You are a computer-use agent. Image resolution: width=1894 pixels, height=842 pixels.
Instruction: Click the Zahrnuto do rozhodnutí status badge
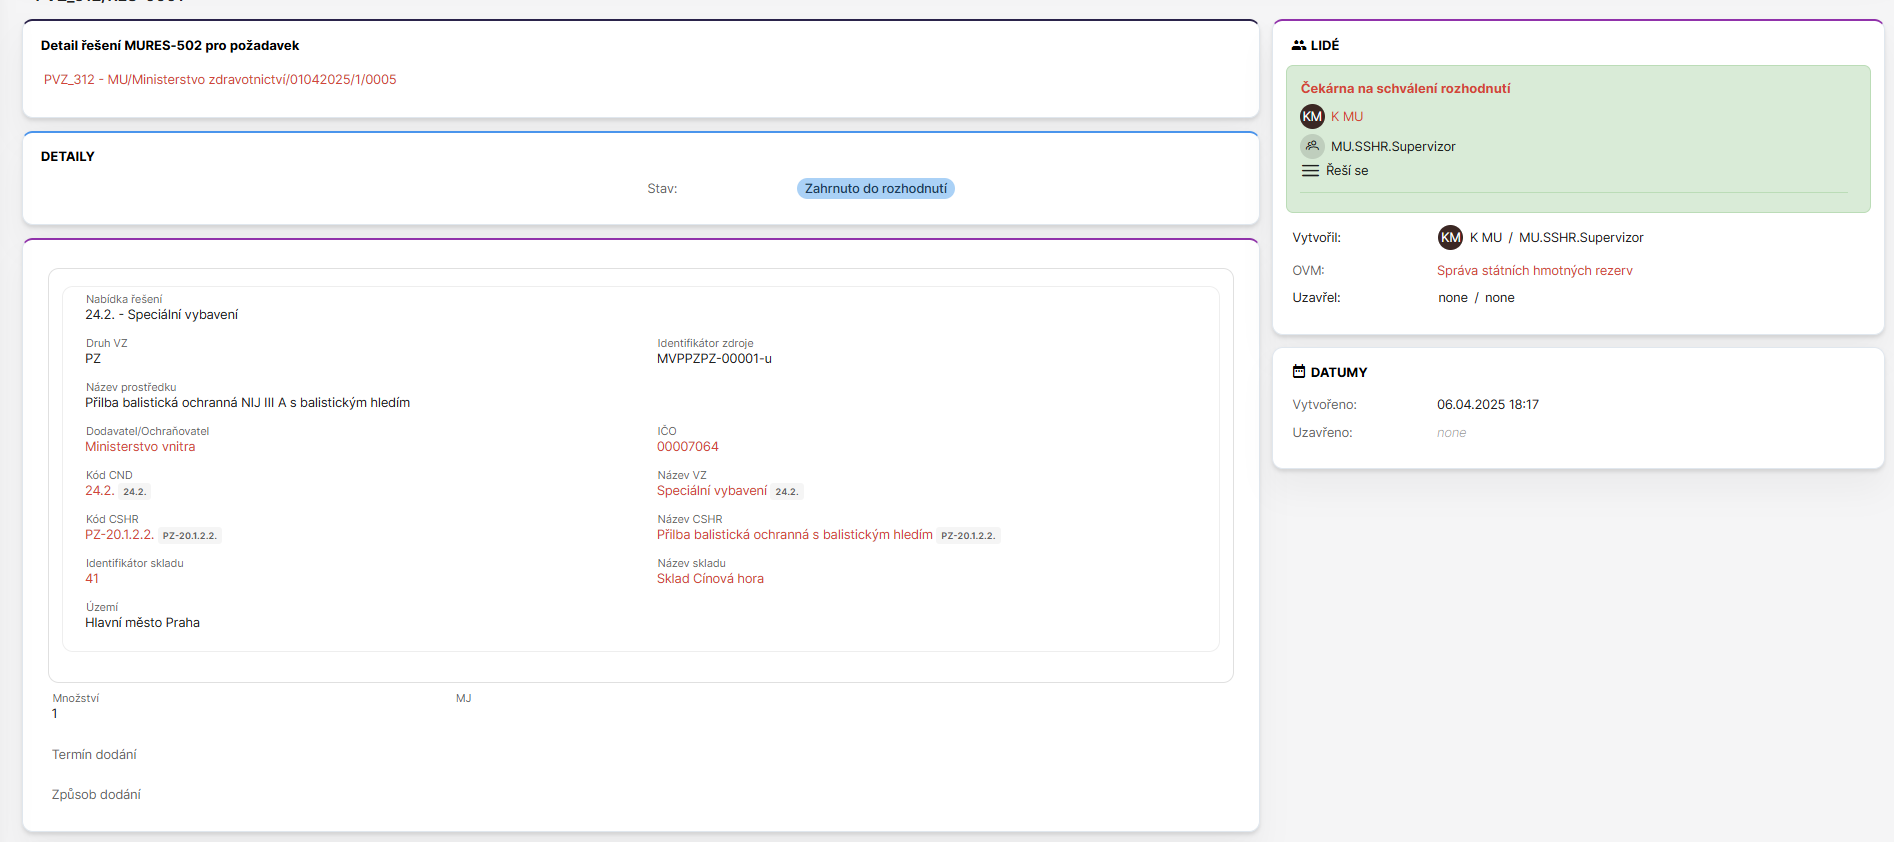(875, 189)
